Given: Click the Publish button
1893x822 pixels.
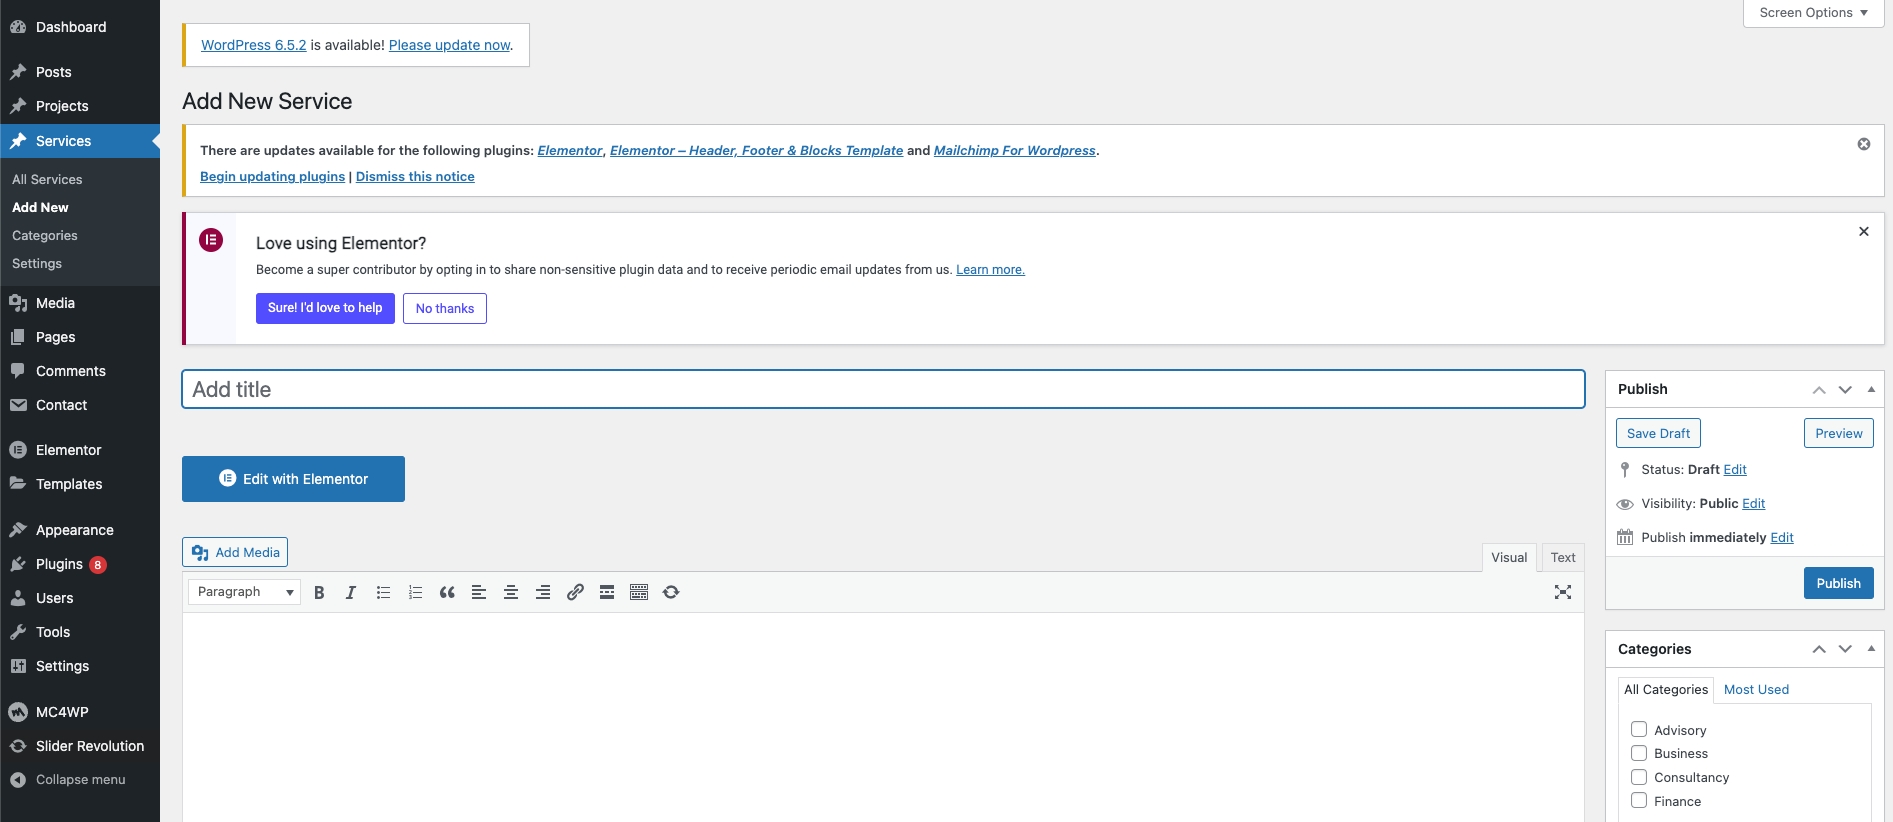Looking at the screenshot, I should (1837, 583).
